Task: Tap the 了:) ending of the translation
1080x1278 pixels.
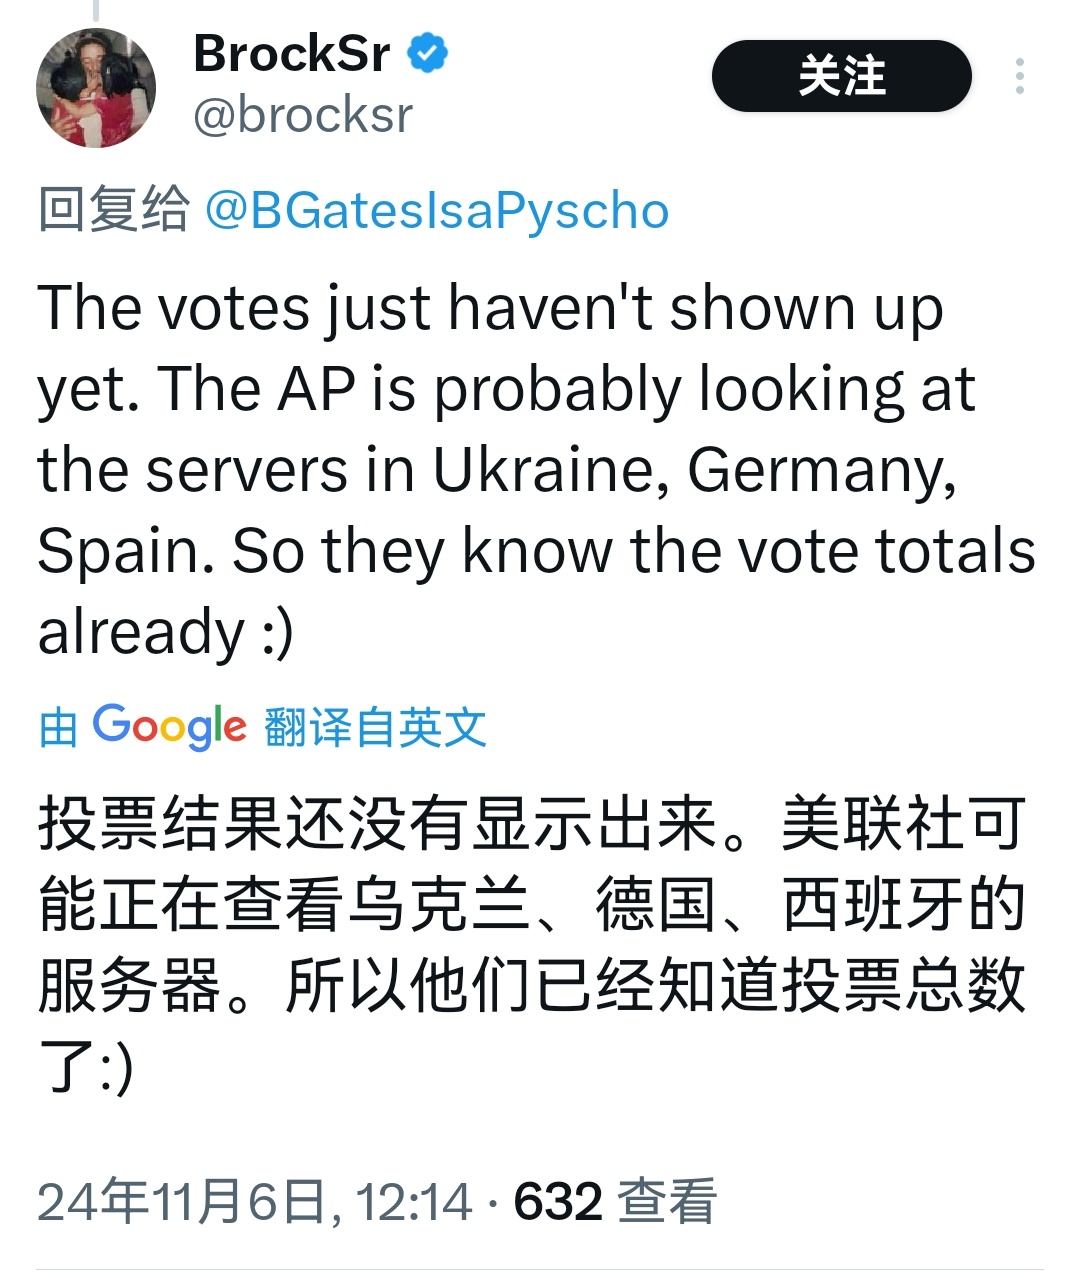Action: [86, 1066]
